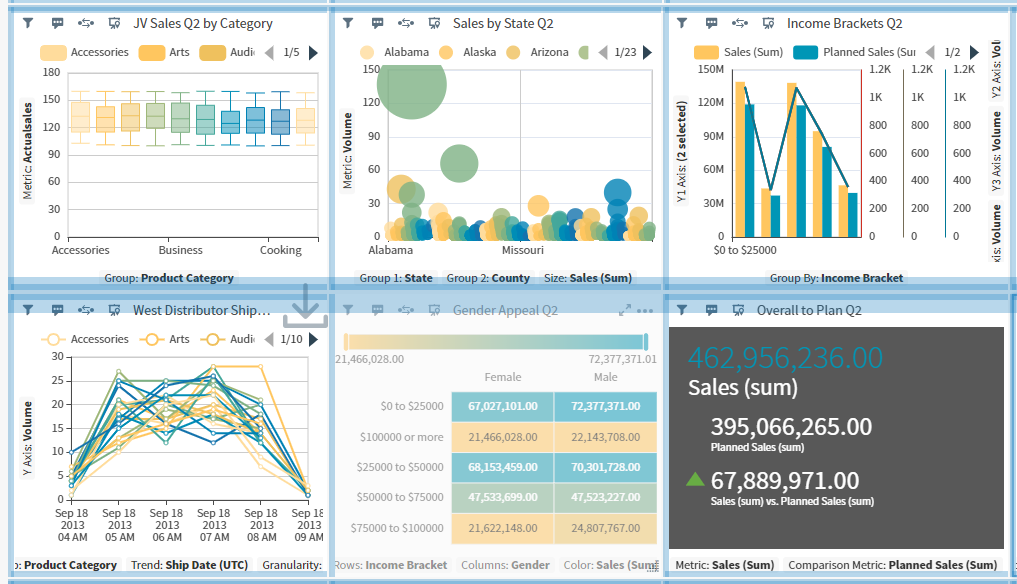Click the swap icon on Income Brackets Q2

(739, 23)
